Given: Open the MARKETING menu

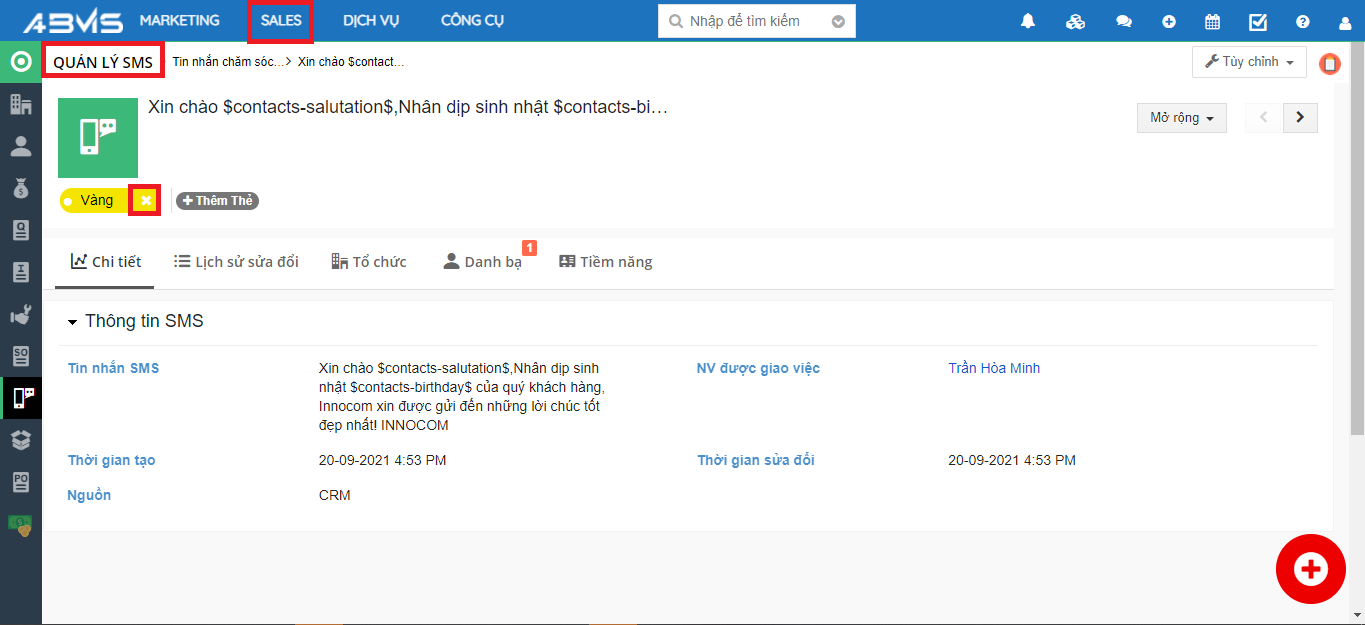Looking at the screenshot, I should [179, 21].
